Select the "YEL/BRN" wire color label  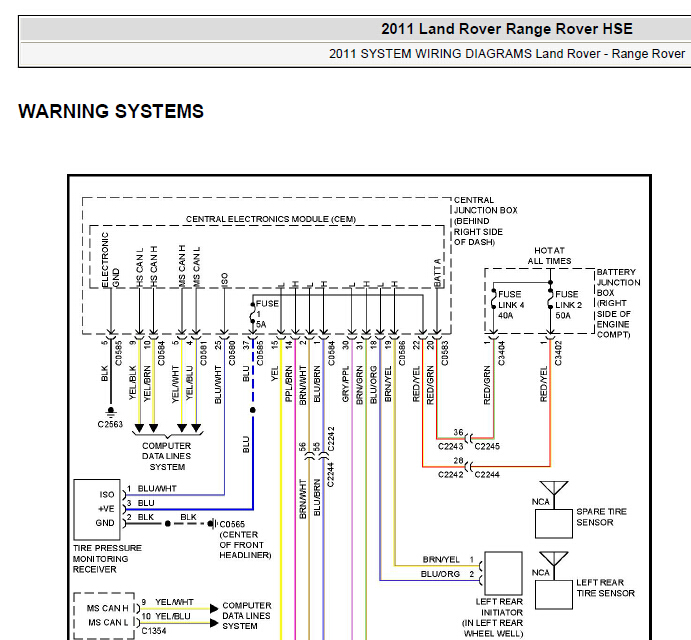(147, 383)
